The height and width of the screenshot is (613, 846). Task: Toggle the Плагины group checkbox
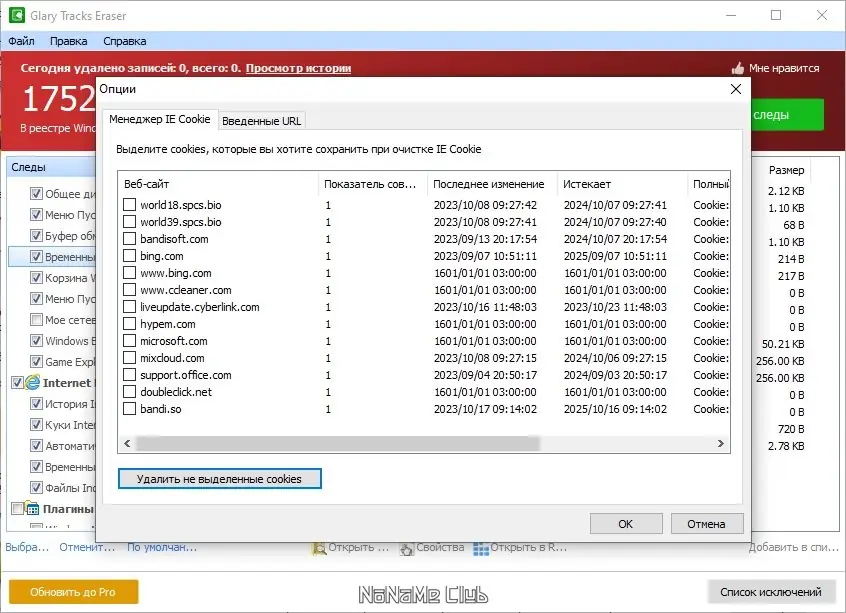[17, 508]
